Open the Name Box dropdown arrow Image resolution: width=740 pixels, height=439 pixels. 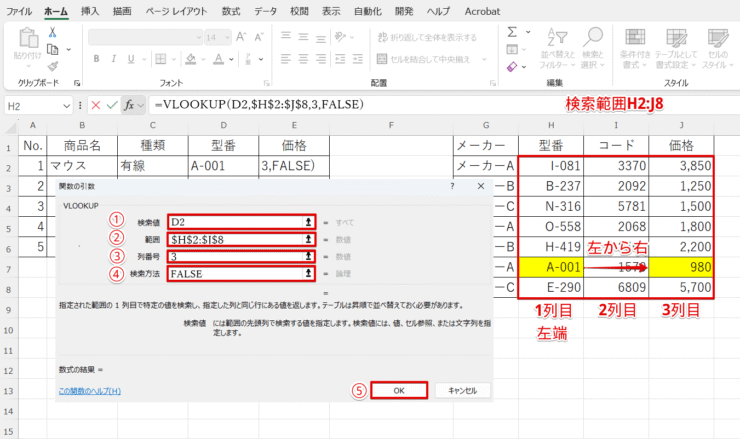point(66,106)
